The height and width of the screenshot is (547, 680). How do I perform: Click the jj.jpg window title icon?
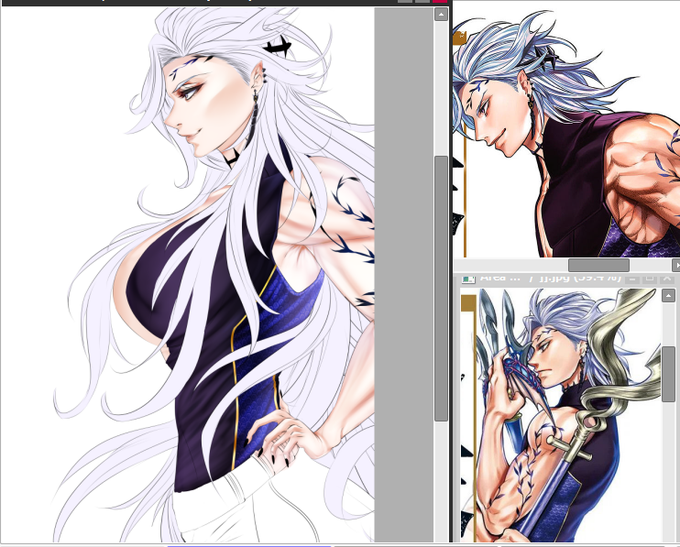pyautogui.click(x=468, y=279)
